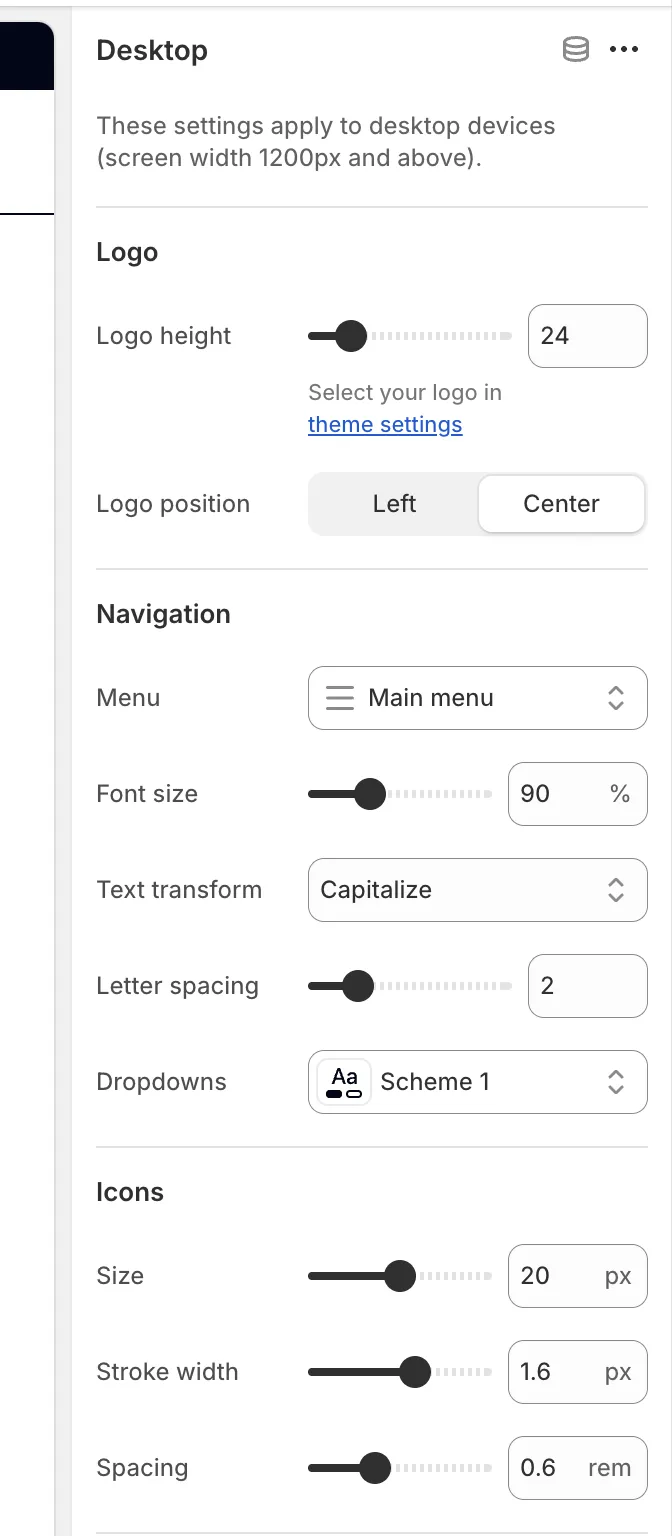672x1536 pixels.
Task: Click the hamburger icon beside Main menu
Action: [339, 697]
